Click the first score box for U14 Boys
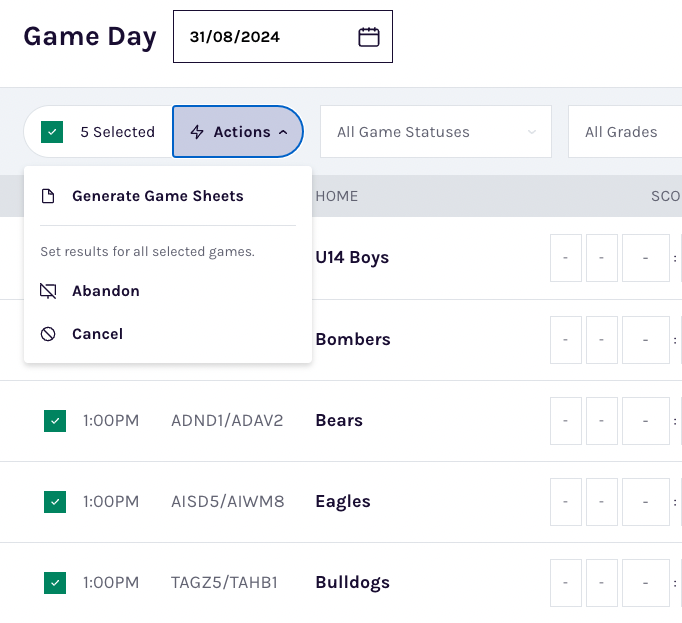The height and width of the screenshot is (623, 682). pyautogui.click(x=566, y=258)
